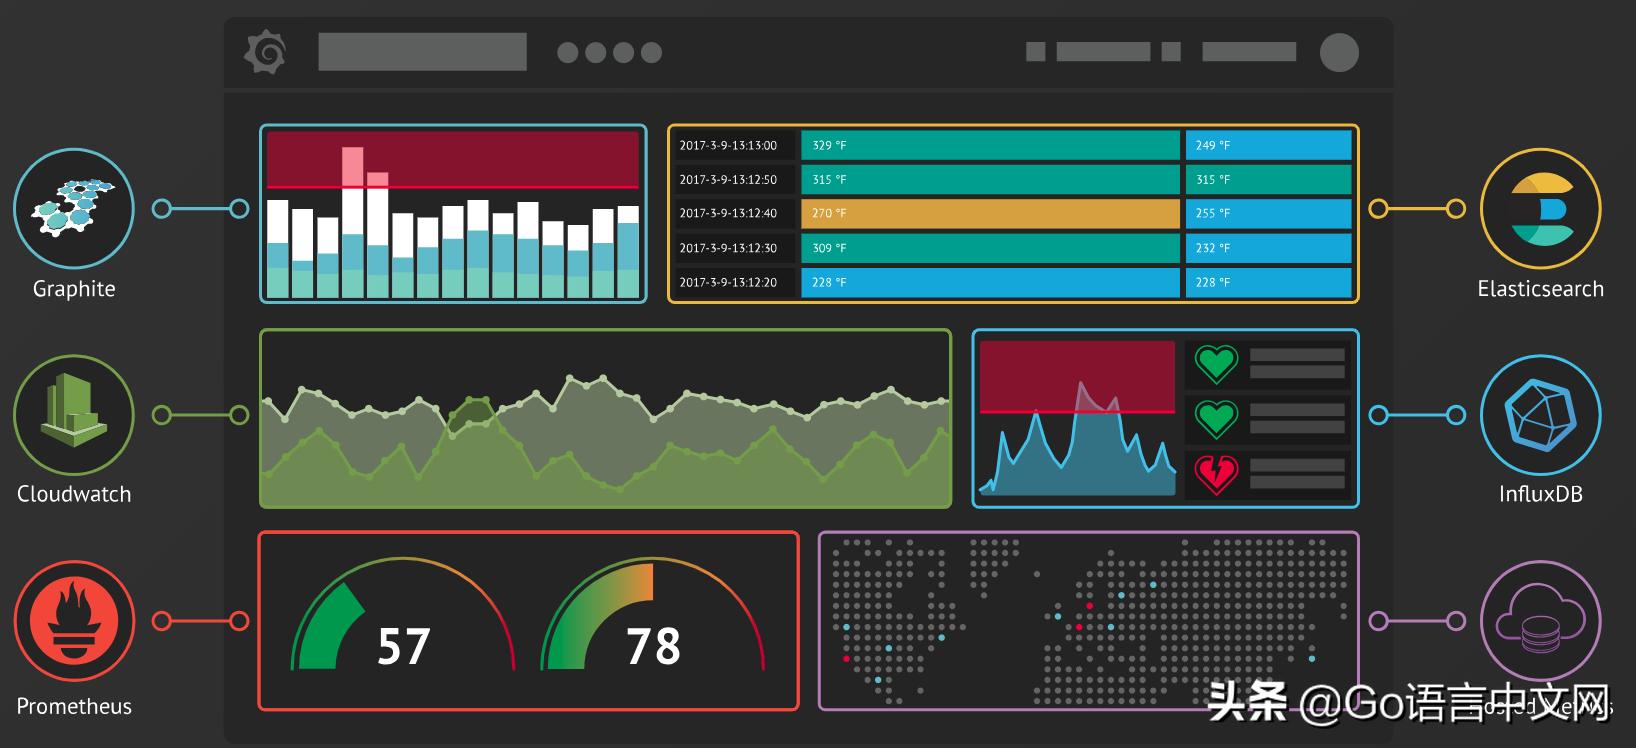1636x748 pixels.
Task: Click the top green heart status icon
Action: [1216, 364]
